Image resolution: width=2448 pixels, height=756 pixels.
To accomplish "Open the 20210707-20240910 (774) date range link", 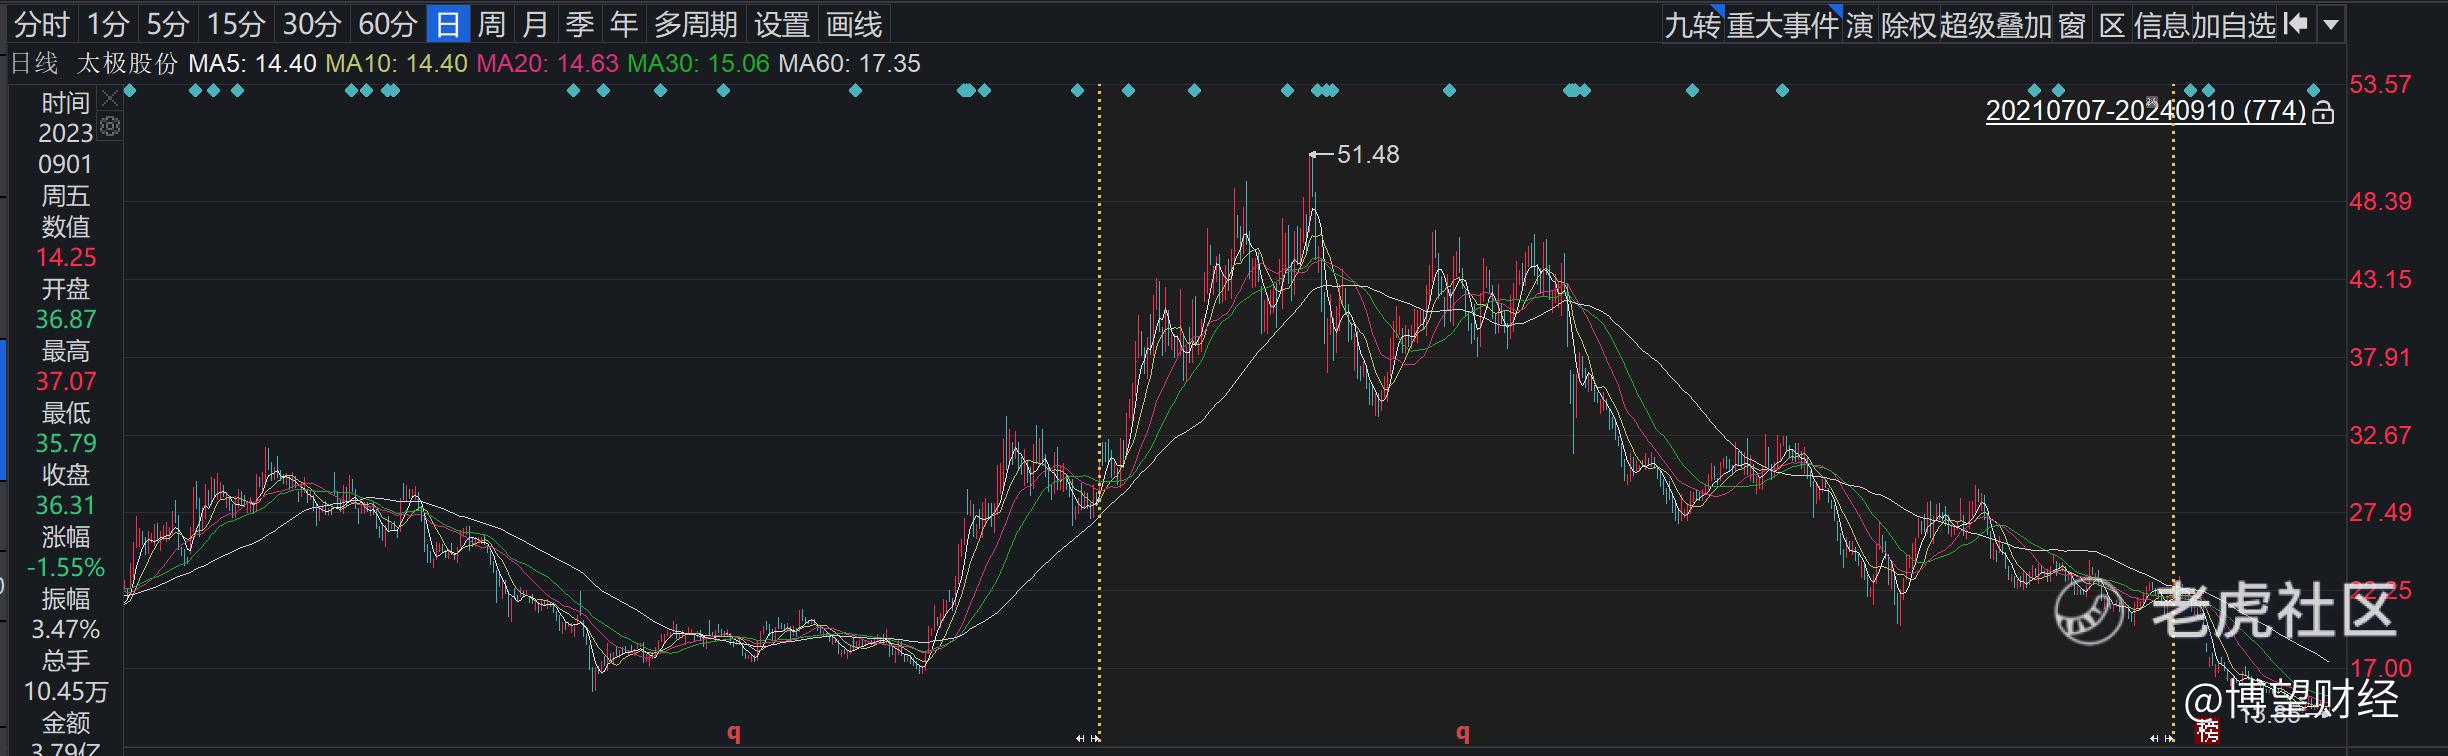I will (x=2146, y=110).
